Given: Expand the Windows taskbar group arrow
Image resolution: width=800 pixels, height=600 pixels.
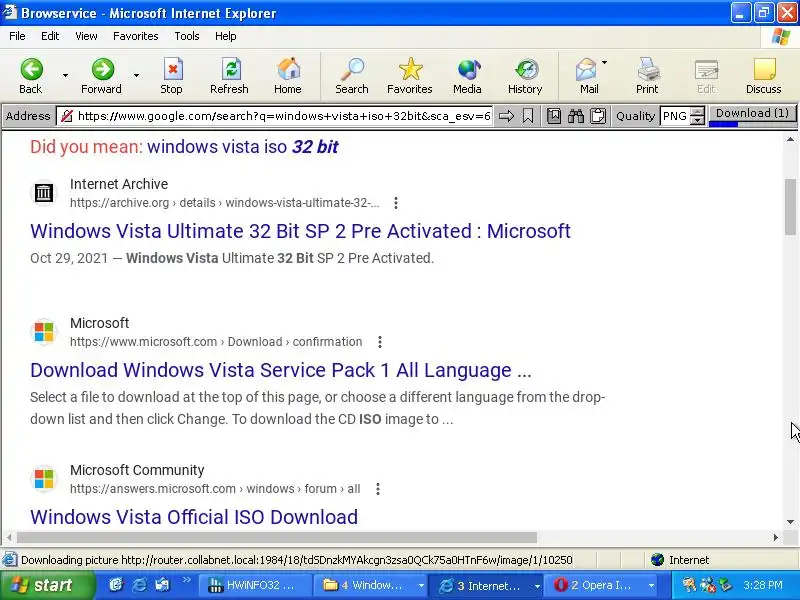Looking at the screenshot, I should [x=421, y=586].
